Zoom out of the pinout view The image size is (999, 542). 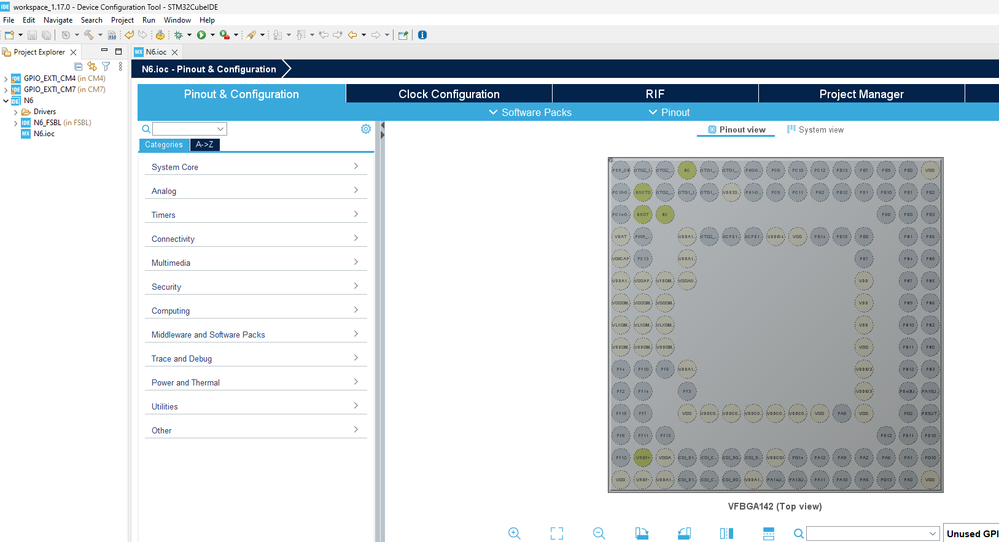(599, 533)
